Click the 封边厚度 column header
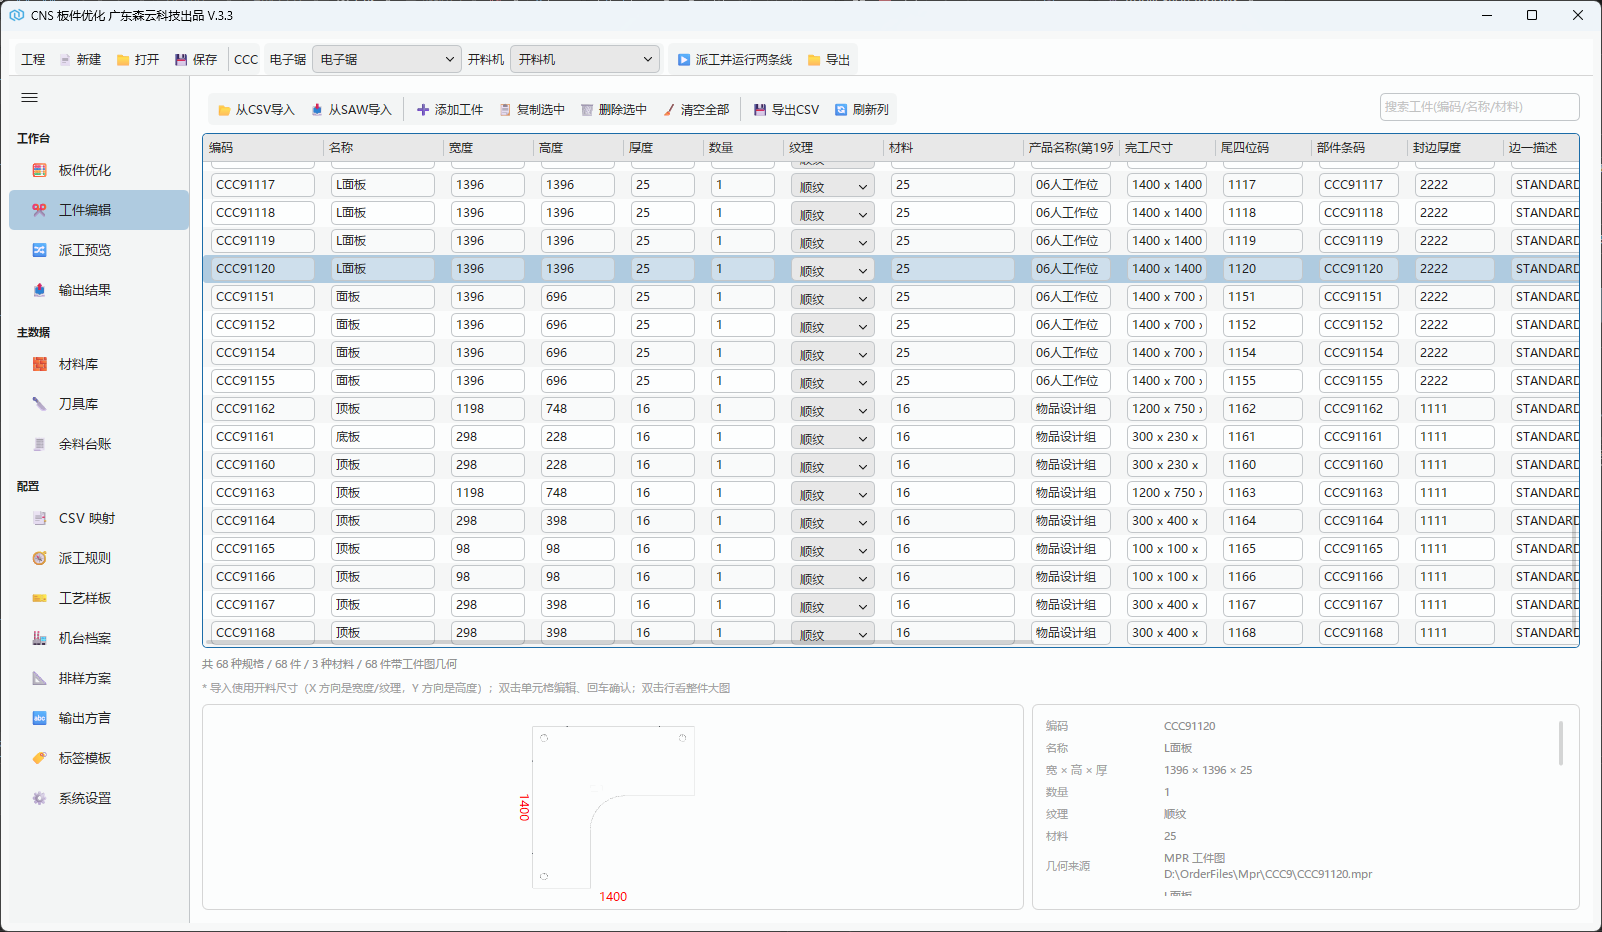1602x932 pixels. point(1454,148)
